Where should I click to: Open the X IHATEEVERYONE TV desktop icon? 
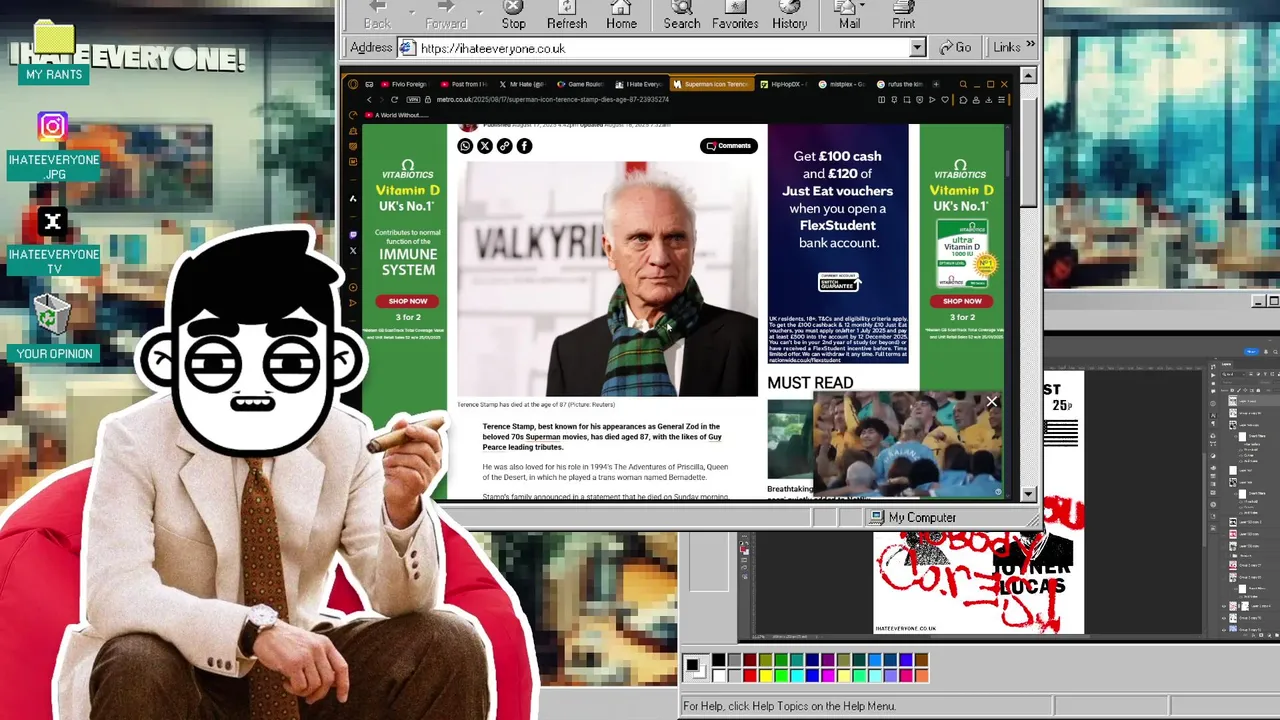[54, 242]
